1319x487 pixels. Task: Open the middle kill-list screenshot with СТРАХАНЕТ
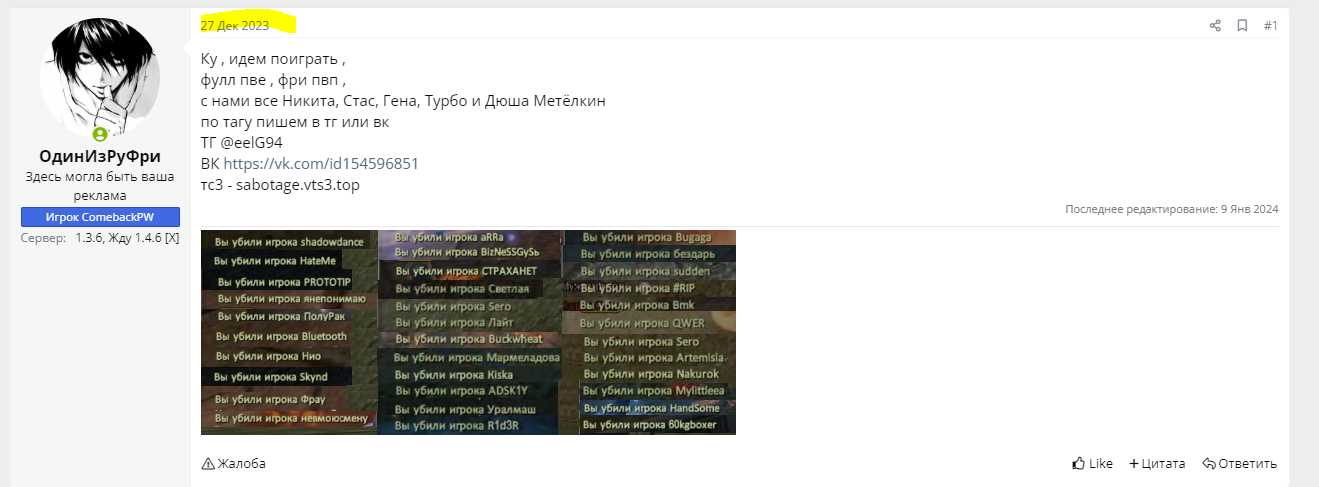tap(470, 332)
